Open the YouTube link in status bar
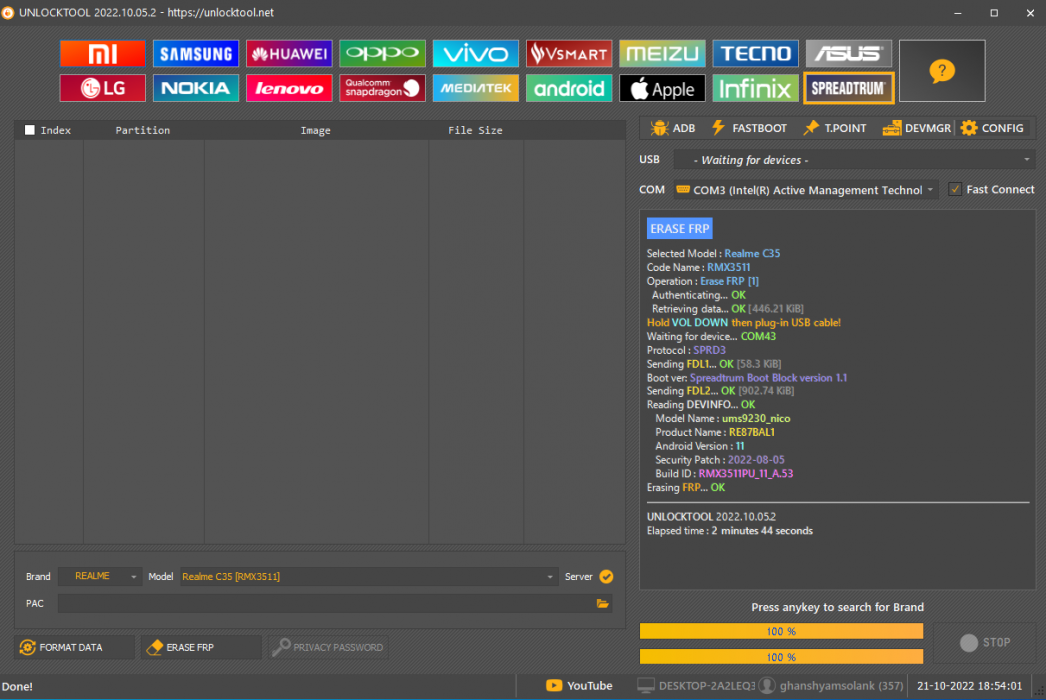The width and height of the screenshot is (1046, 700). tap(579, 685)
